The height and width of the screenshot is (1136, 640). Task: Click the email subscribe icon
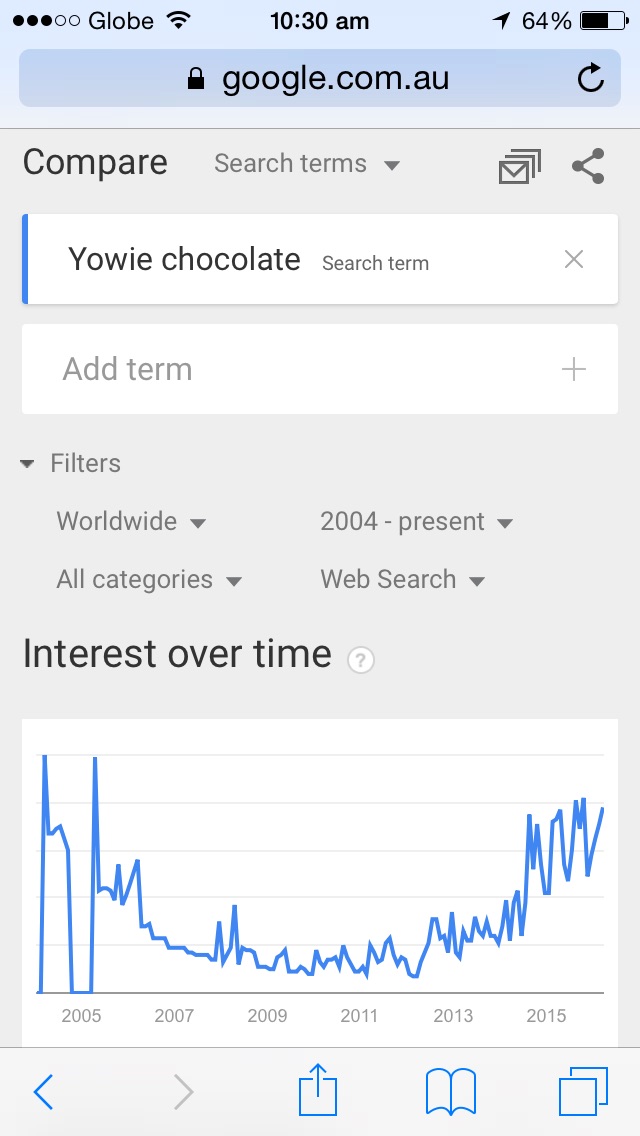[520, 167]
